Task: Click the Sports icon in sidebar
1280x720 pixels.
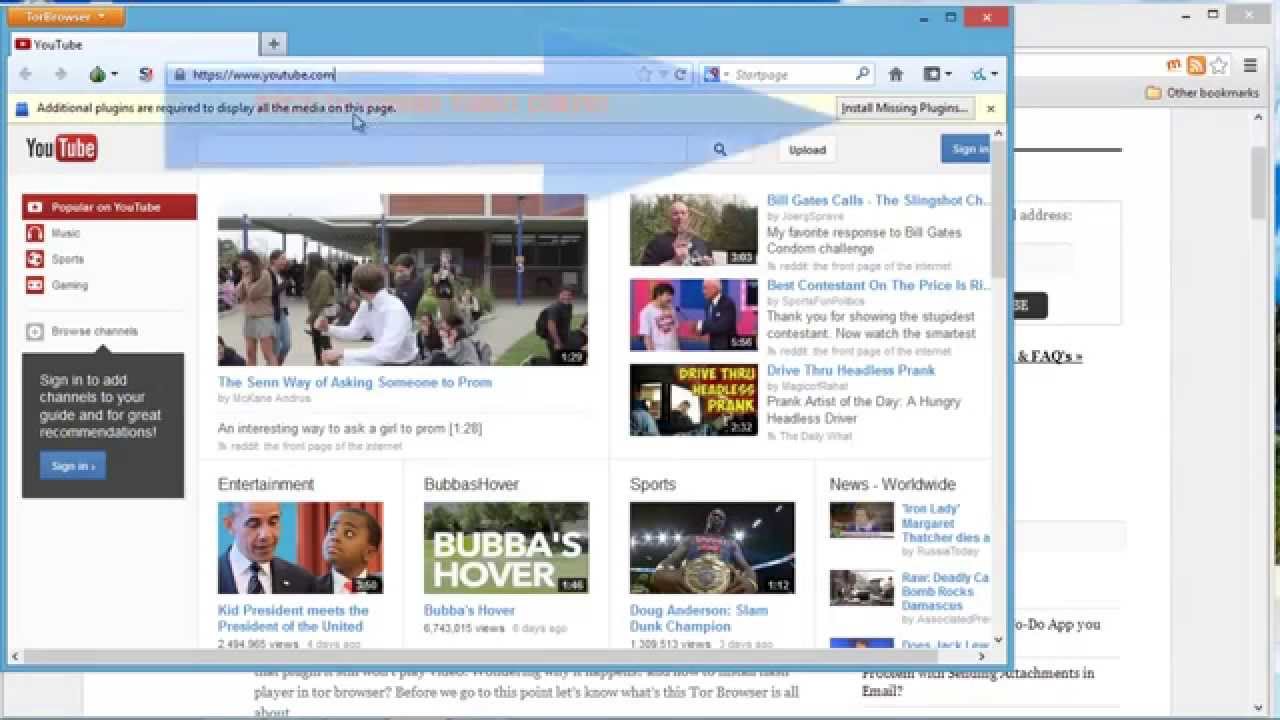Action: [35, 259]
